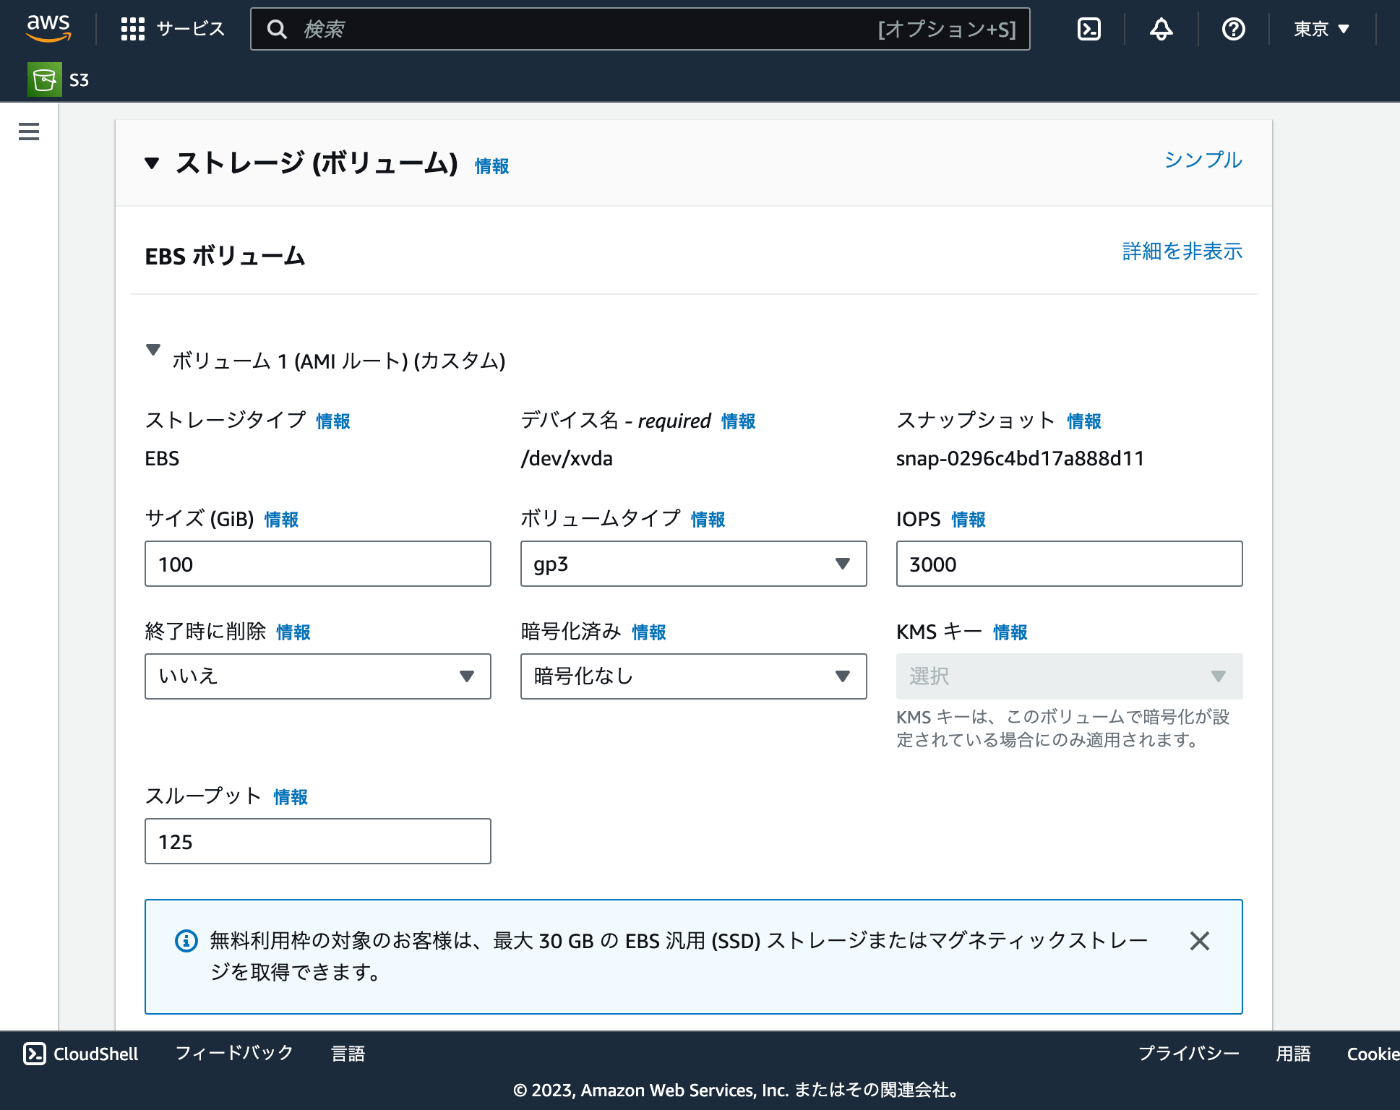
Task: Click the IOPS input field
Action: pyautogui.click(x=1069, y=564)
